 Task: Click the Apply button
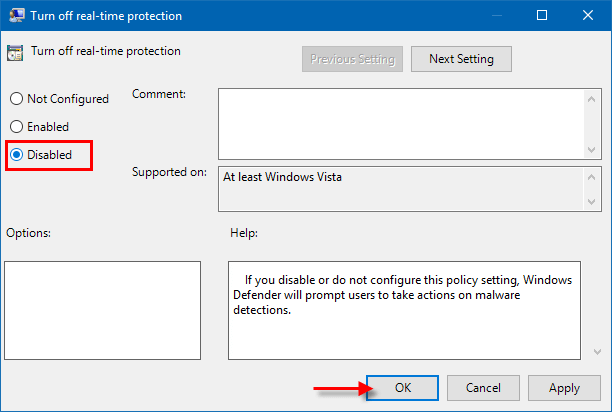coord(564,387)
